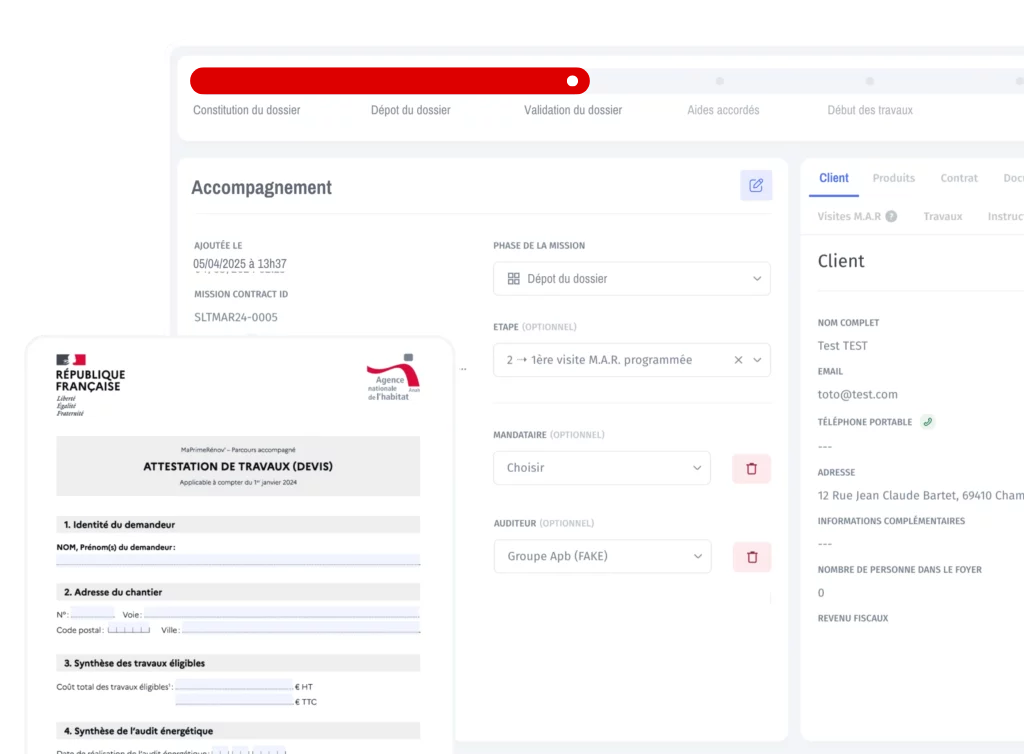Viewport: 1024px width, 754px height.
Task: Click the address 12 Rue Jean Claude Bartet
Action: [921, 495]
